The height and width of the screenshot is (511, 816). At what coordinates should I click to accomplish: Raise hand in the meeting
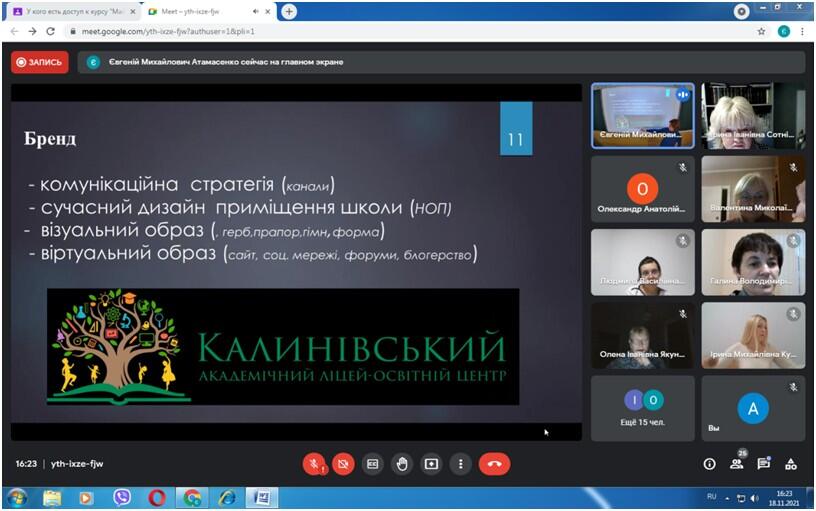point(402,464)
